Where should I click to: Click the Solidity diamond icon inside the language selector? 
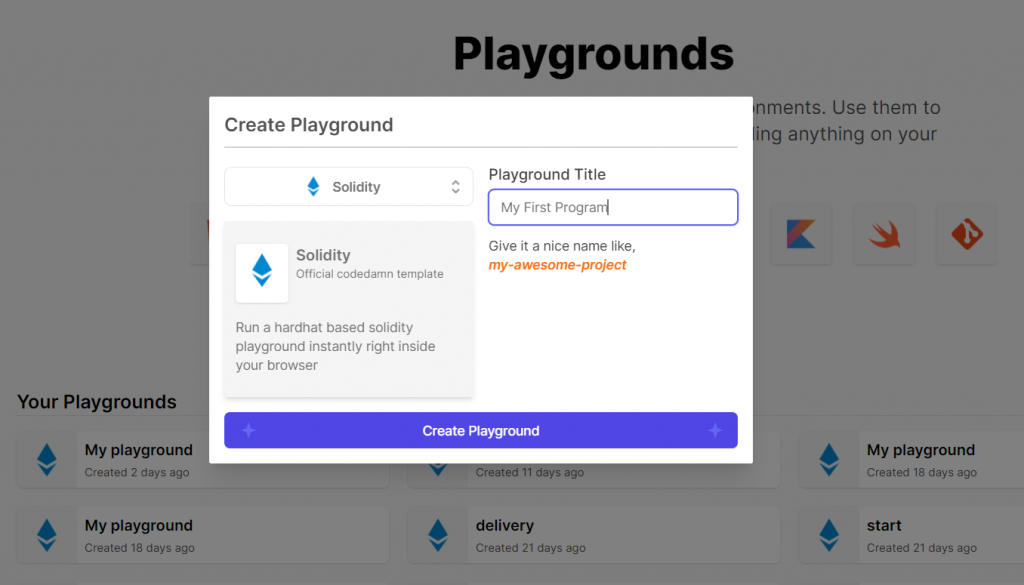click(x=315, y=186)
